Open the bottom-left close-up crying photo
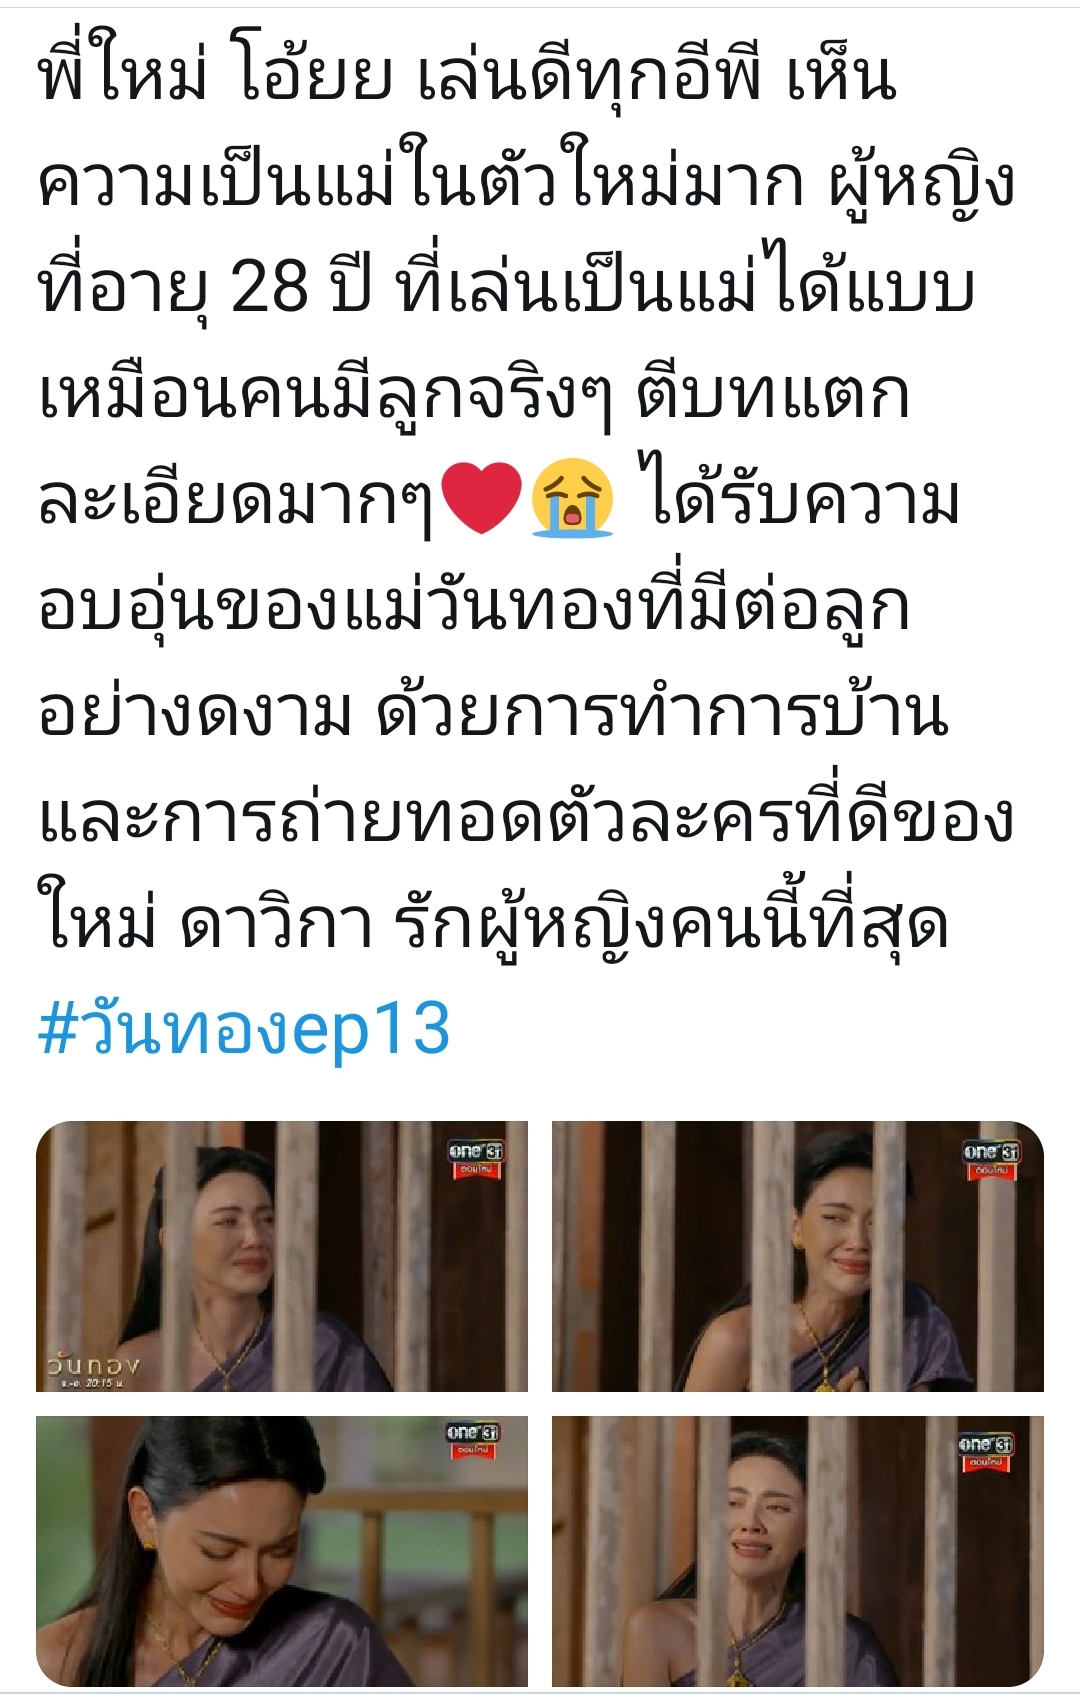The width and height of the screenshot is (1080, 1701). click(282, 1551)
